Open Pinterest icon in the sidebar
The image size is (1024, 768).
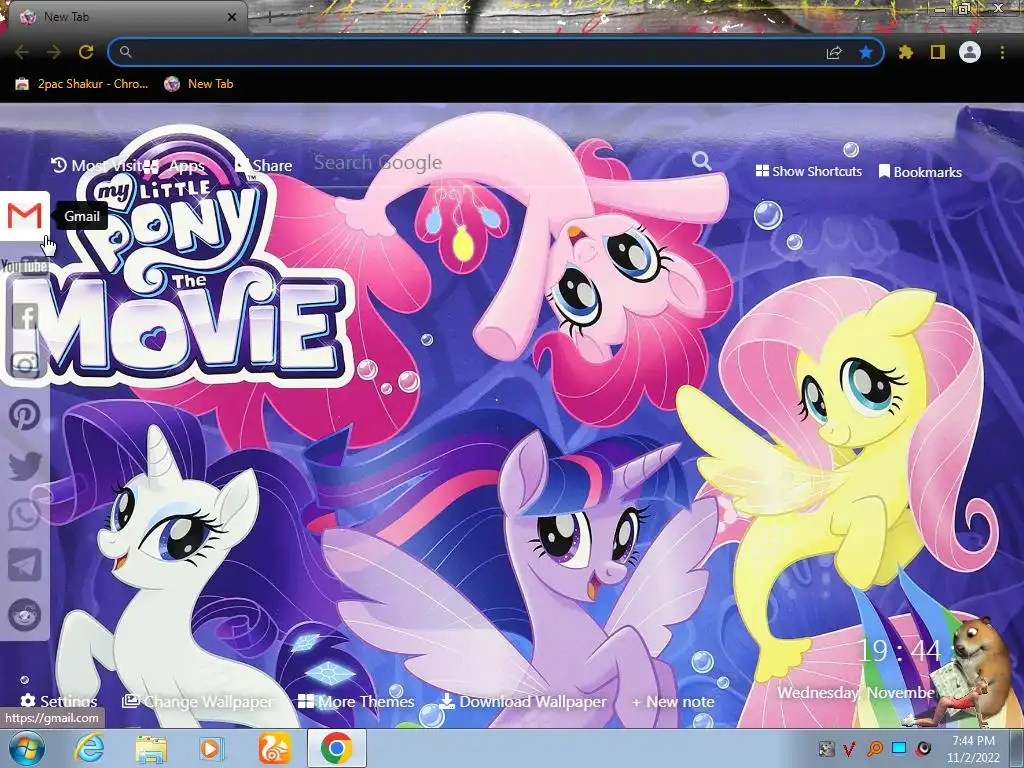tap(25, 415)
